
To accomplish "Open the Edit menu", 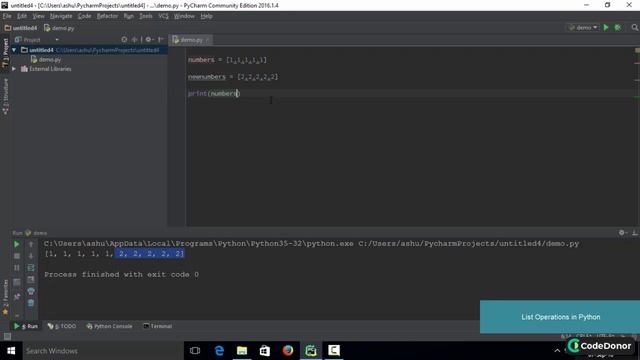I will (x=22, y=16).
